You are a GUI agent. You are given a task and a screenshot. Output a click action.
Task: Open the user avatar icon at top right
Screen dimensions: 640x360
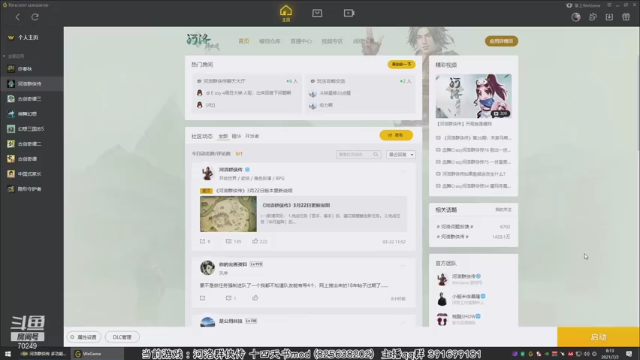576,17
